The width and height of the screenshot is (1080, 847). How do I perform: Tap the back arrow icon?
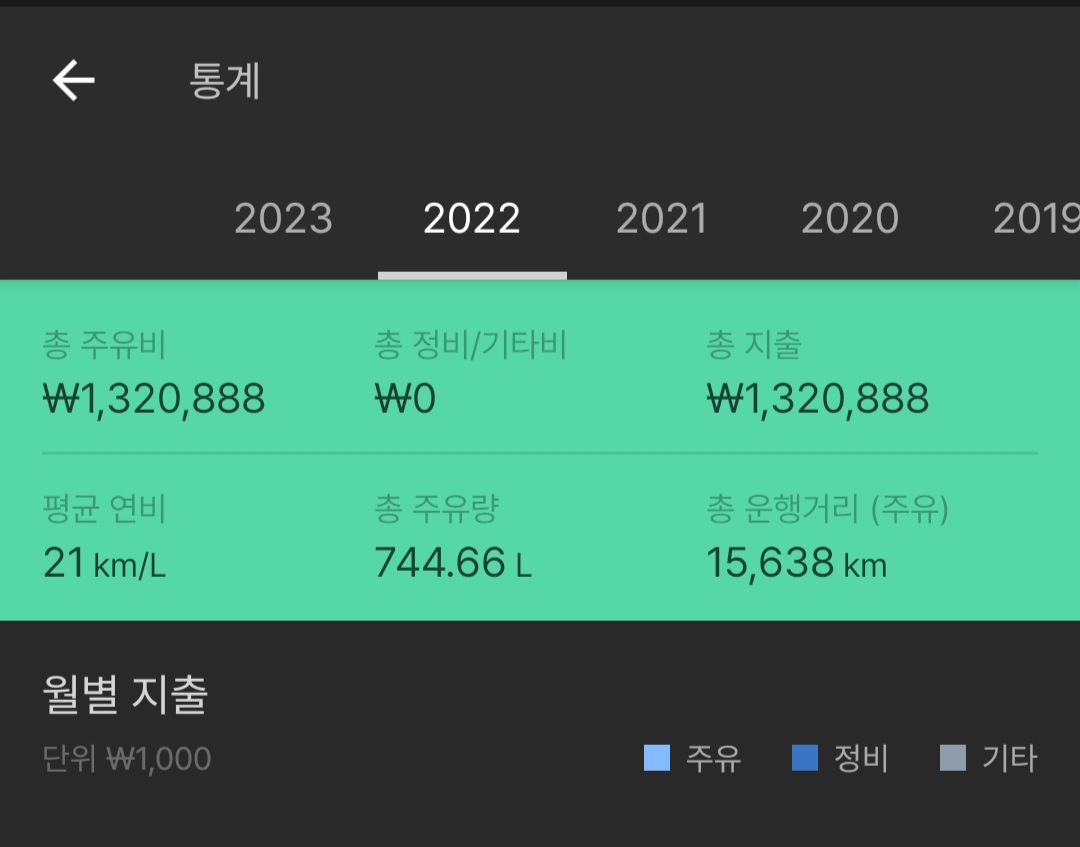[x=74, y=80]
